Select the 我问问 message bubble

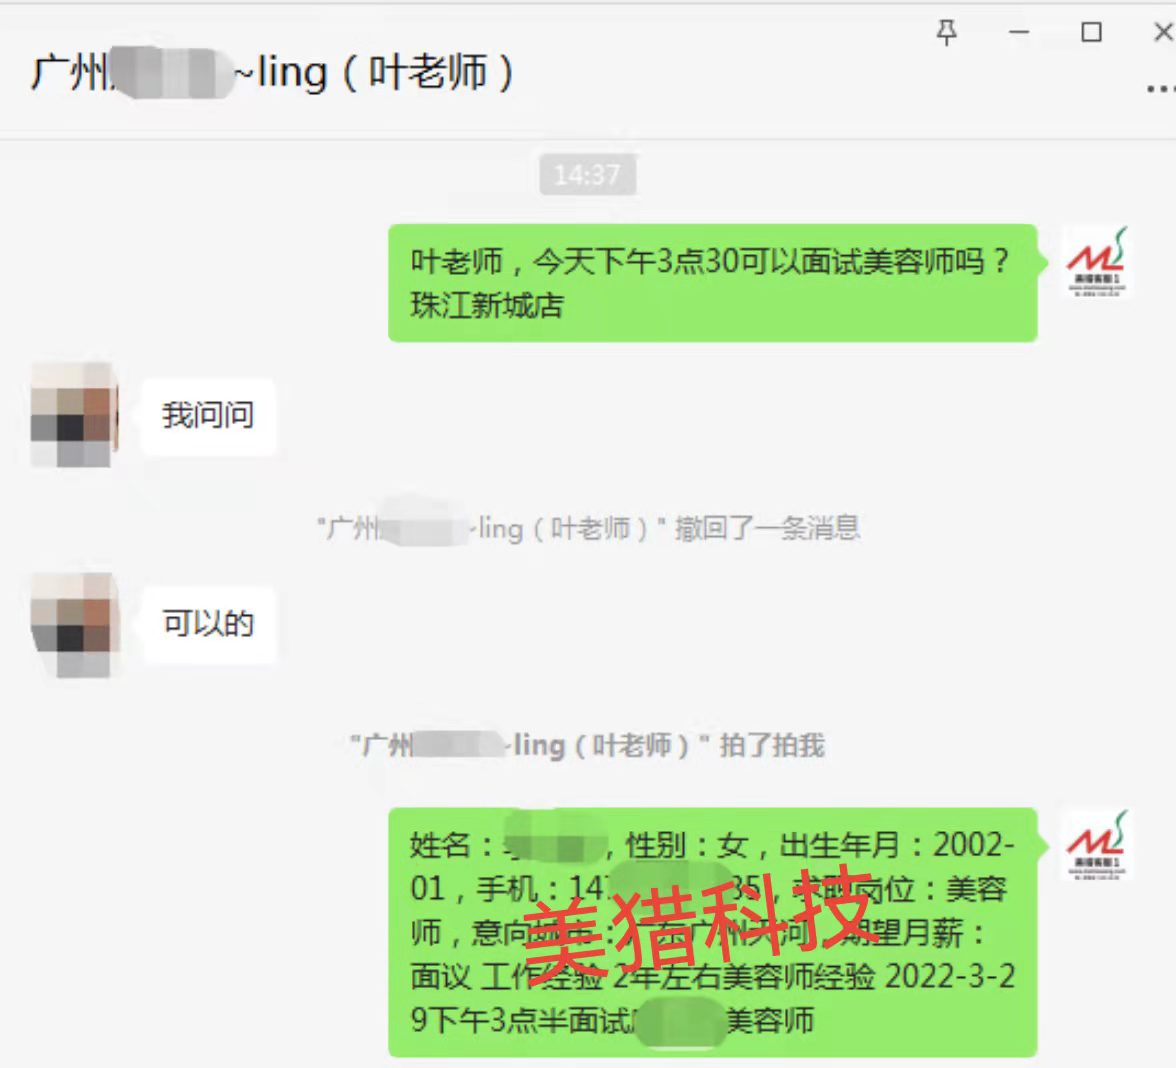point(208,416)
